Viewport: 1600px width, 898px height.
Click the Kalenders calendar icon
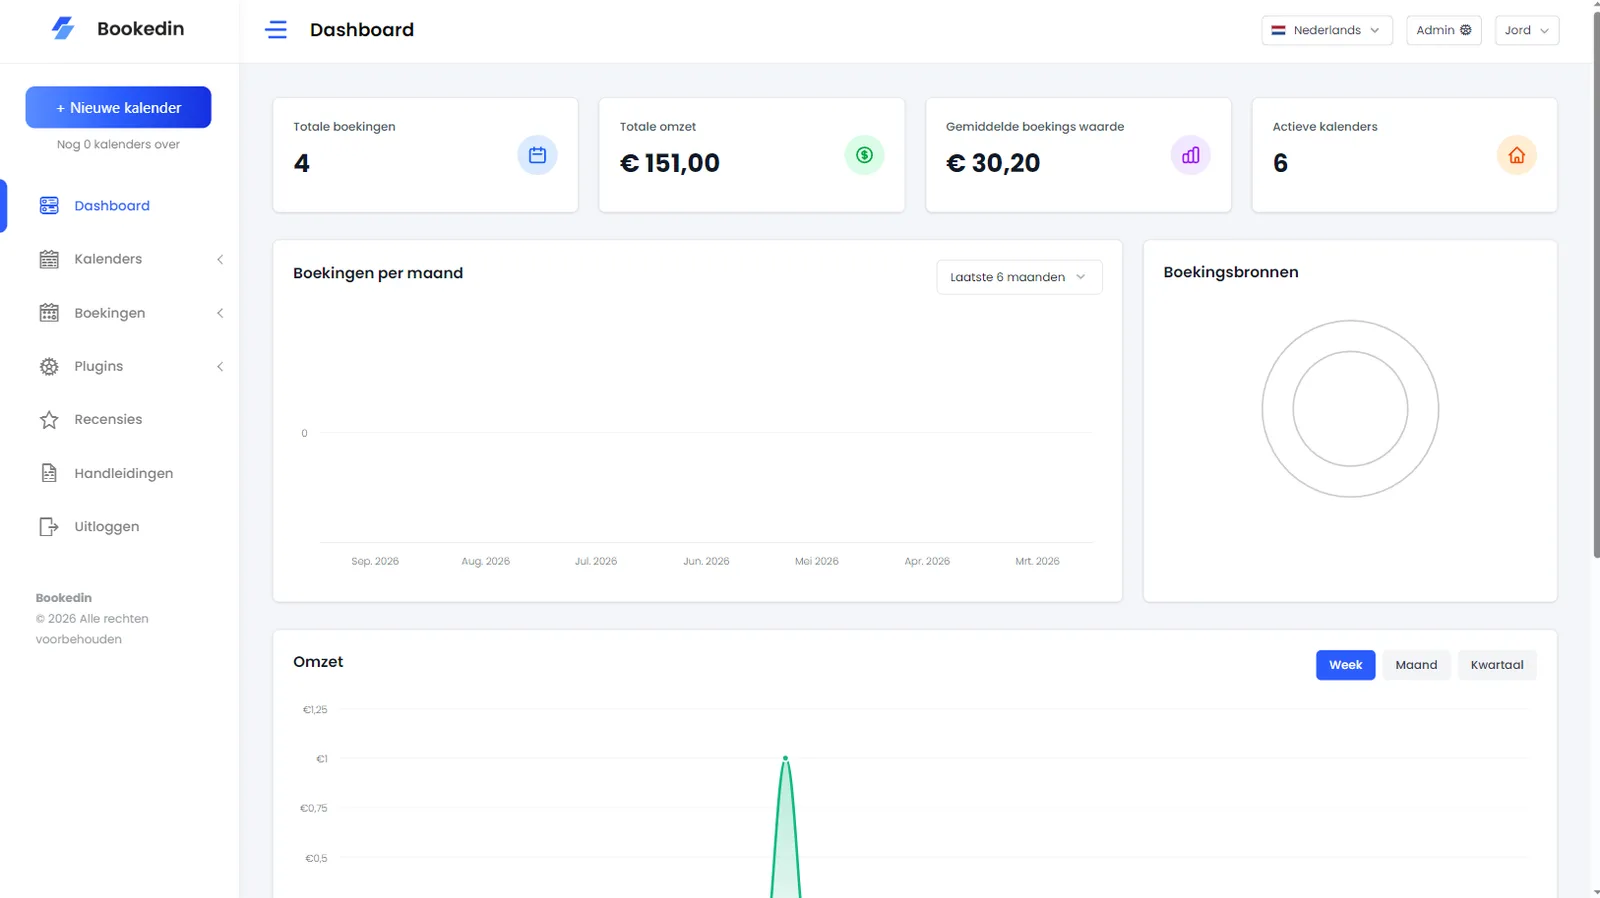(x=49, y=259)
